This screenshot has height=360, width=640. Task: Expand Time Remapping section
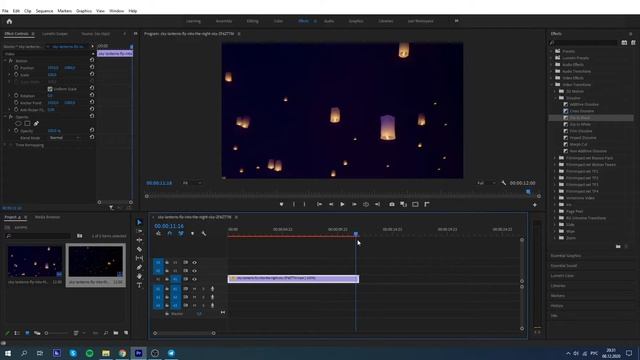pos(5,145)
